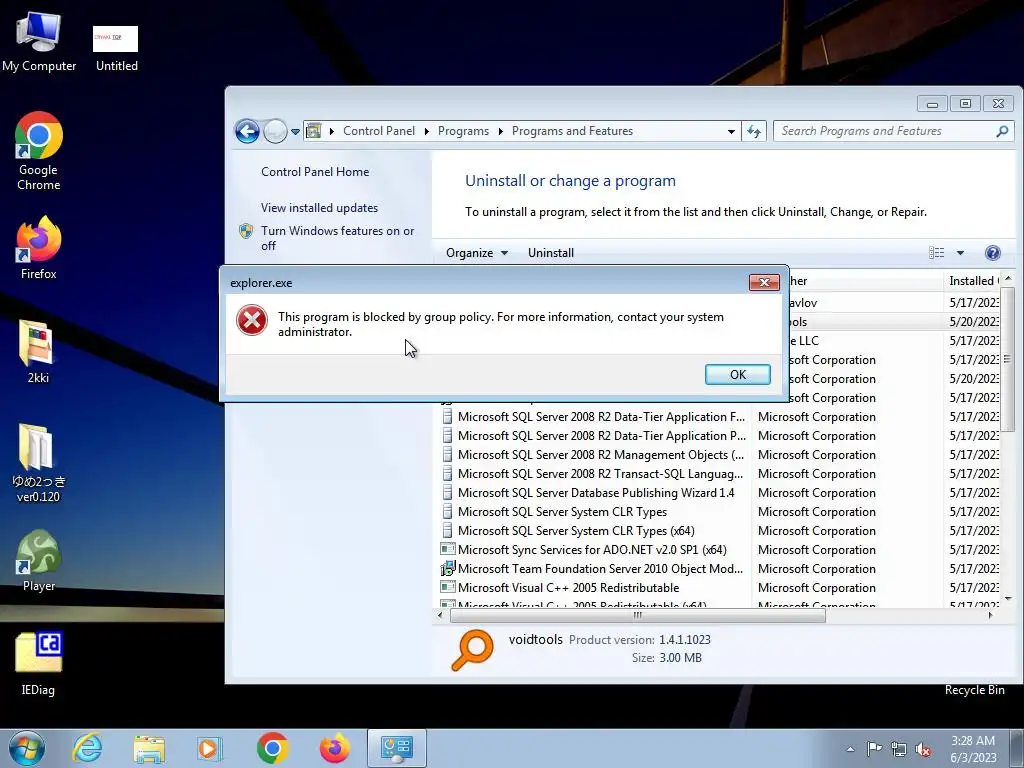
Task: Launch Google Chrome desktop shortcut
Action: [39, 151]
